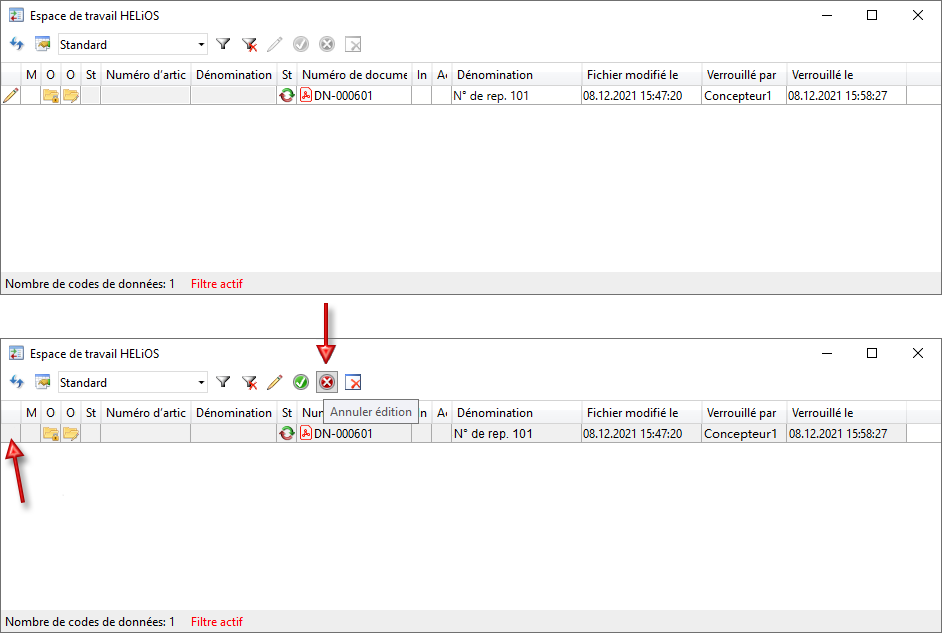The width and height of the screenshot is (942, 633).
Task: Click HELiOS title bar icon of upper window
Action: point(16,16)
